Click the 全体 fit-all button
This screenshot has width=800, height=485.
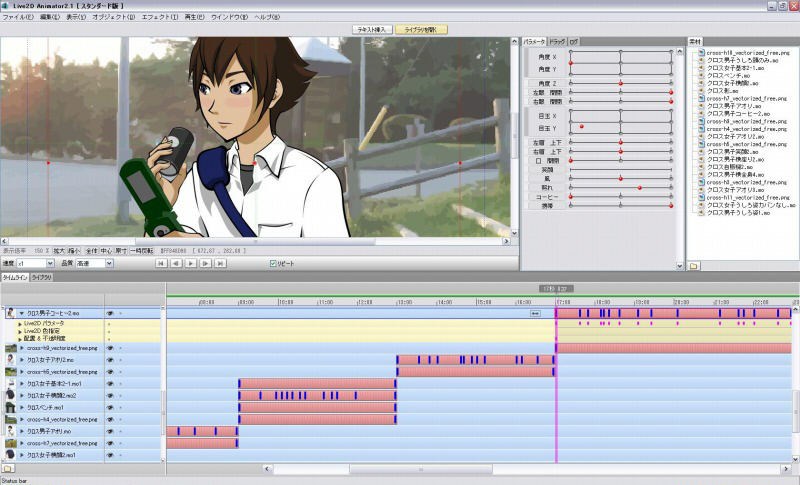tap(91, 251)
